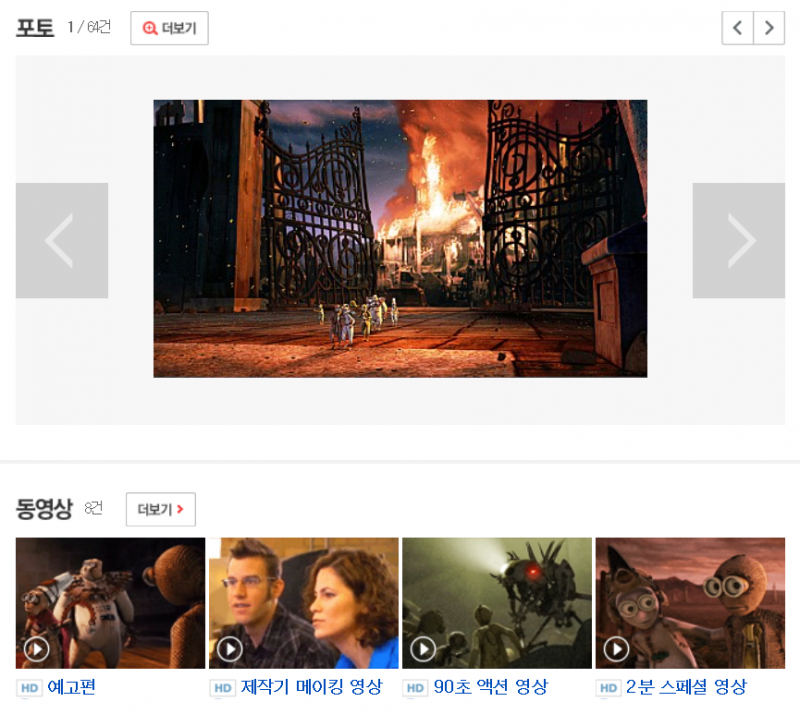
Task: Open the 90초 액션 영상 link
Action: coord(491,687)
